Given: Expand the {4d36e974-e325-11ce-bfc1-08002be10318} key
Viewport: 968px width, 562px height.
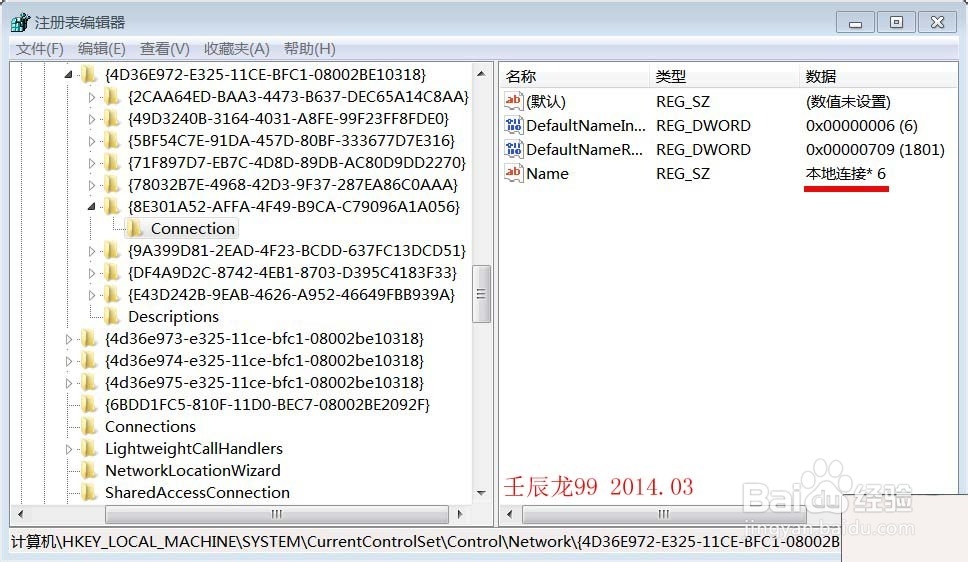Looking at the screenshot, I should click(69, 361).
